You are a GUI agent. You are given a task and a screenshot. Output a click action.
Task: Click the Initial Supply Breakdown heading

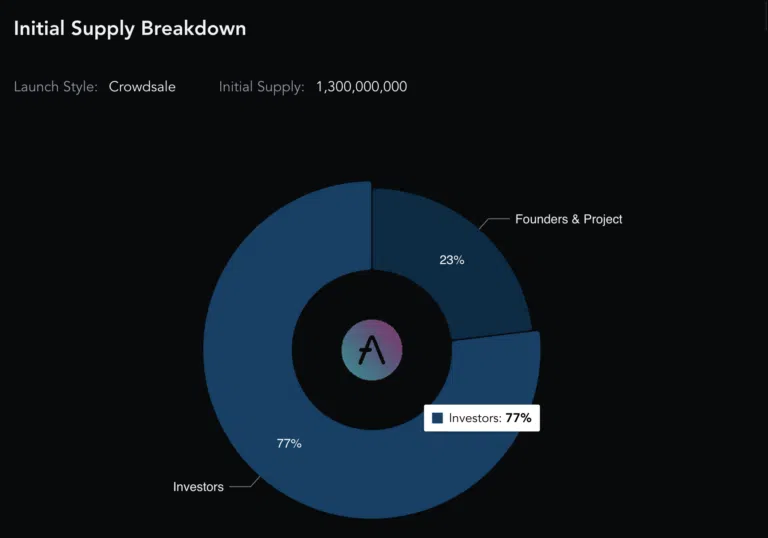point(130,28)
